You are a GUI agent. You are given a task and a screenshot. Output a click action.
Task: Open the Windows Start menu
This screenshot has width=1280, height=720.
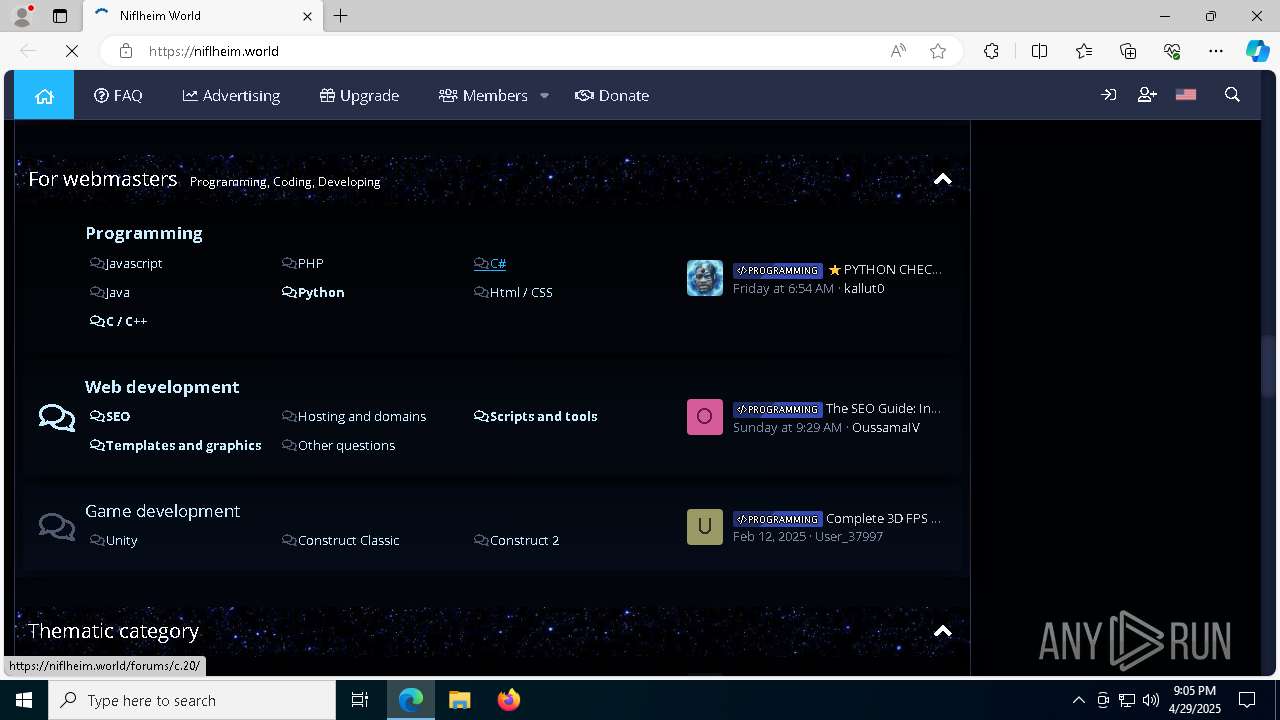point(24,700)
